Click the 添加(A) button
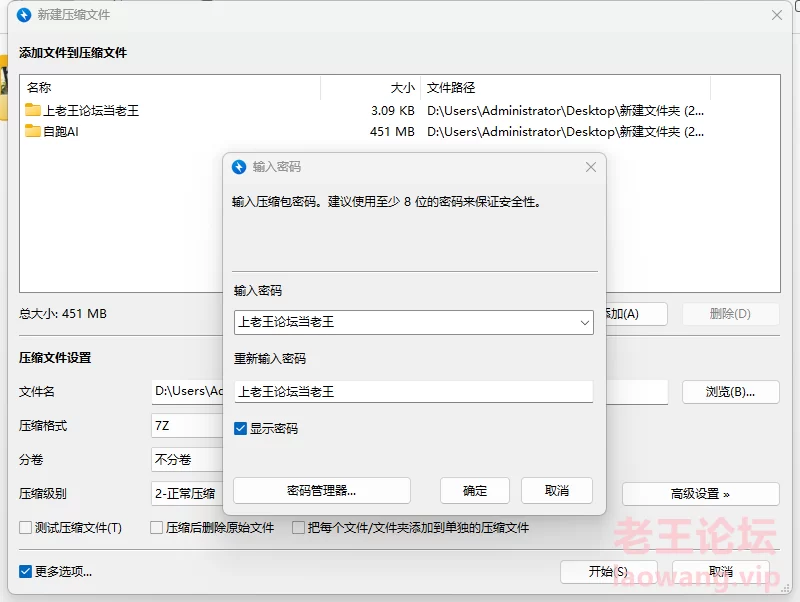Viewport: 800px width, 602px height. (636, 314)
